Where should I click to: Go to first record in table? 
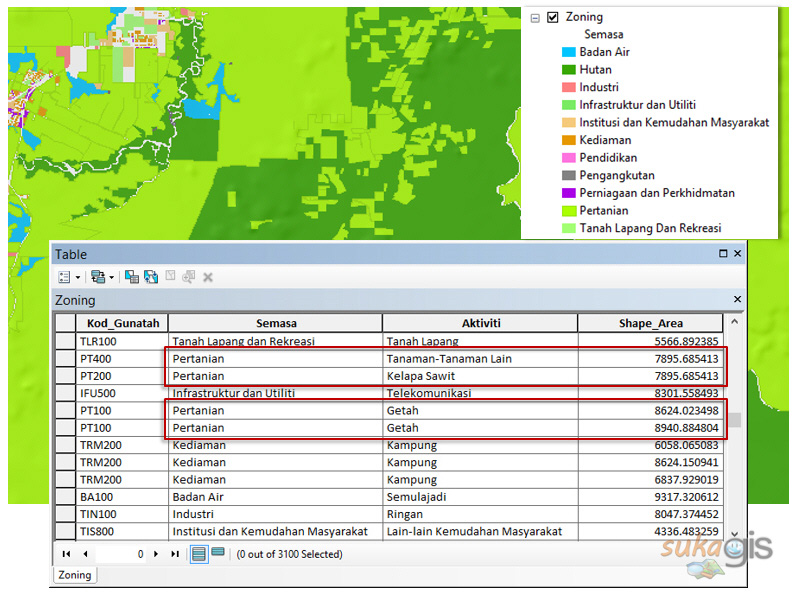click(x=66, y=554)
